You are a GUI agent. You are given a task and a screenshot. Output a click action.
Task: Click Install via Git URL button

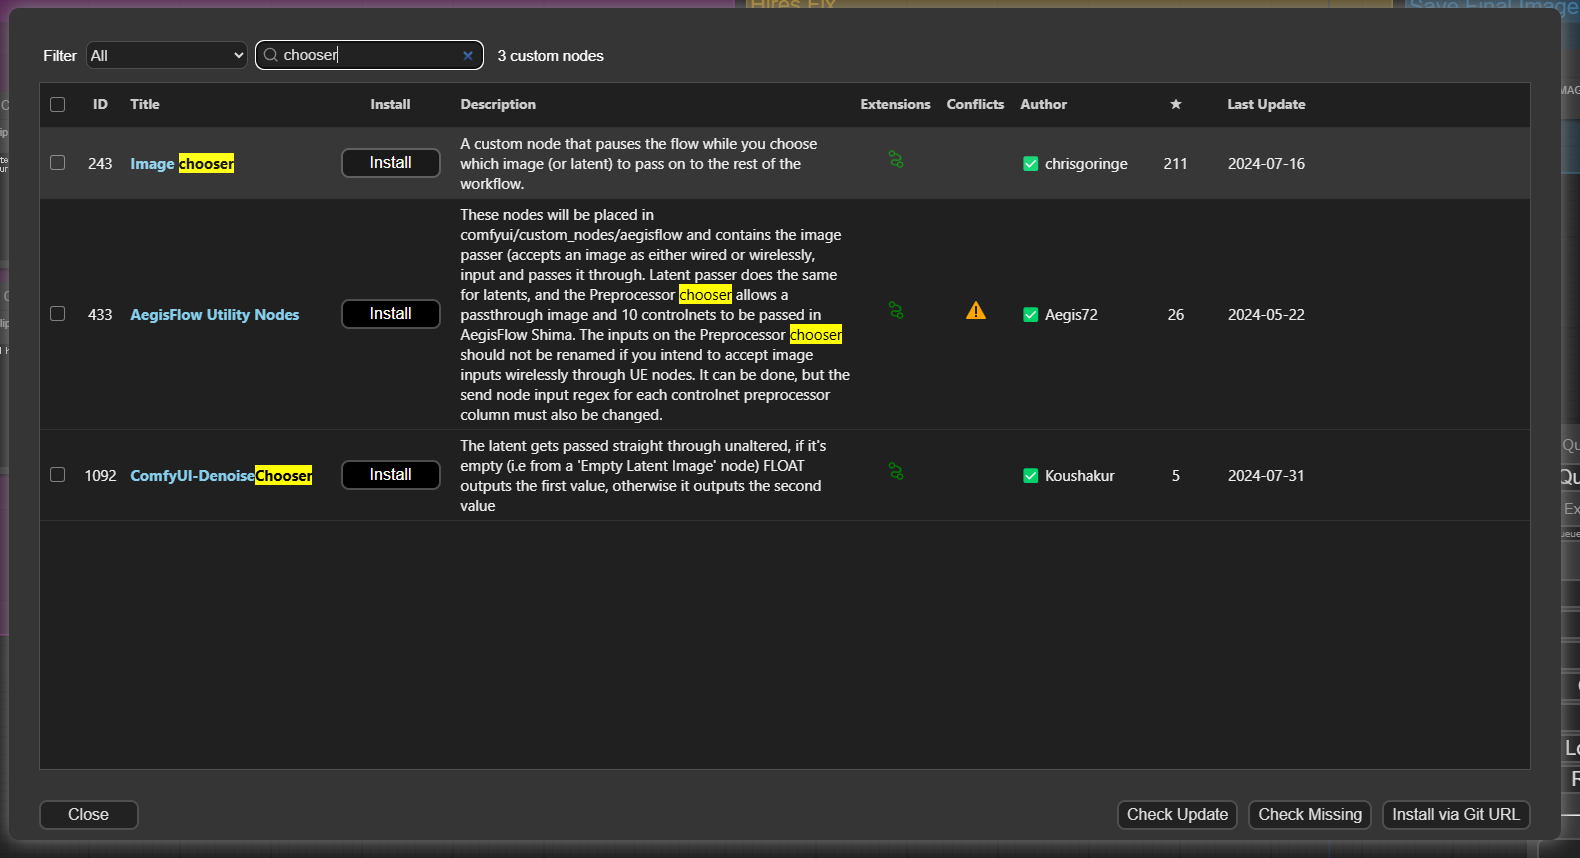pyautogui.click(x=1456, y=815)
